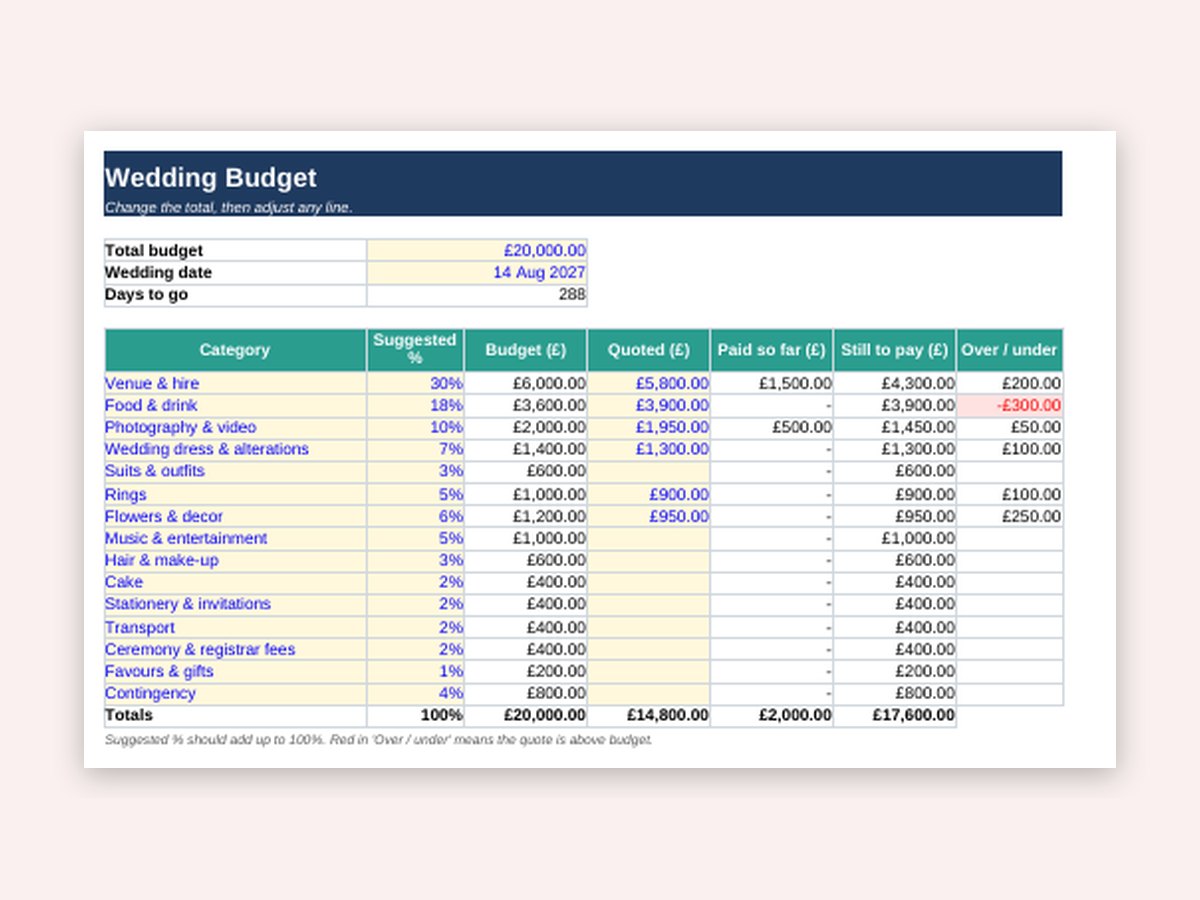The height and width of the screenshot is (900, 1200).
Task: Click the Totals row label
Action: pyautogui.click(x=235, y=715)
